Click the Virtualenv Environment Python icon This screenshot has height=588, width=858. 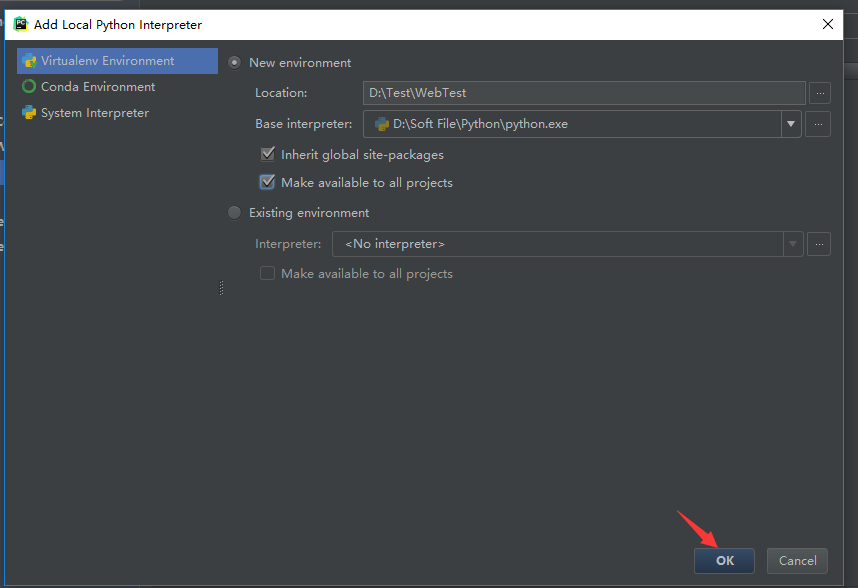coord(29,61)
